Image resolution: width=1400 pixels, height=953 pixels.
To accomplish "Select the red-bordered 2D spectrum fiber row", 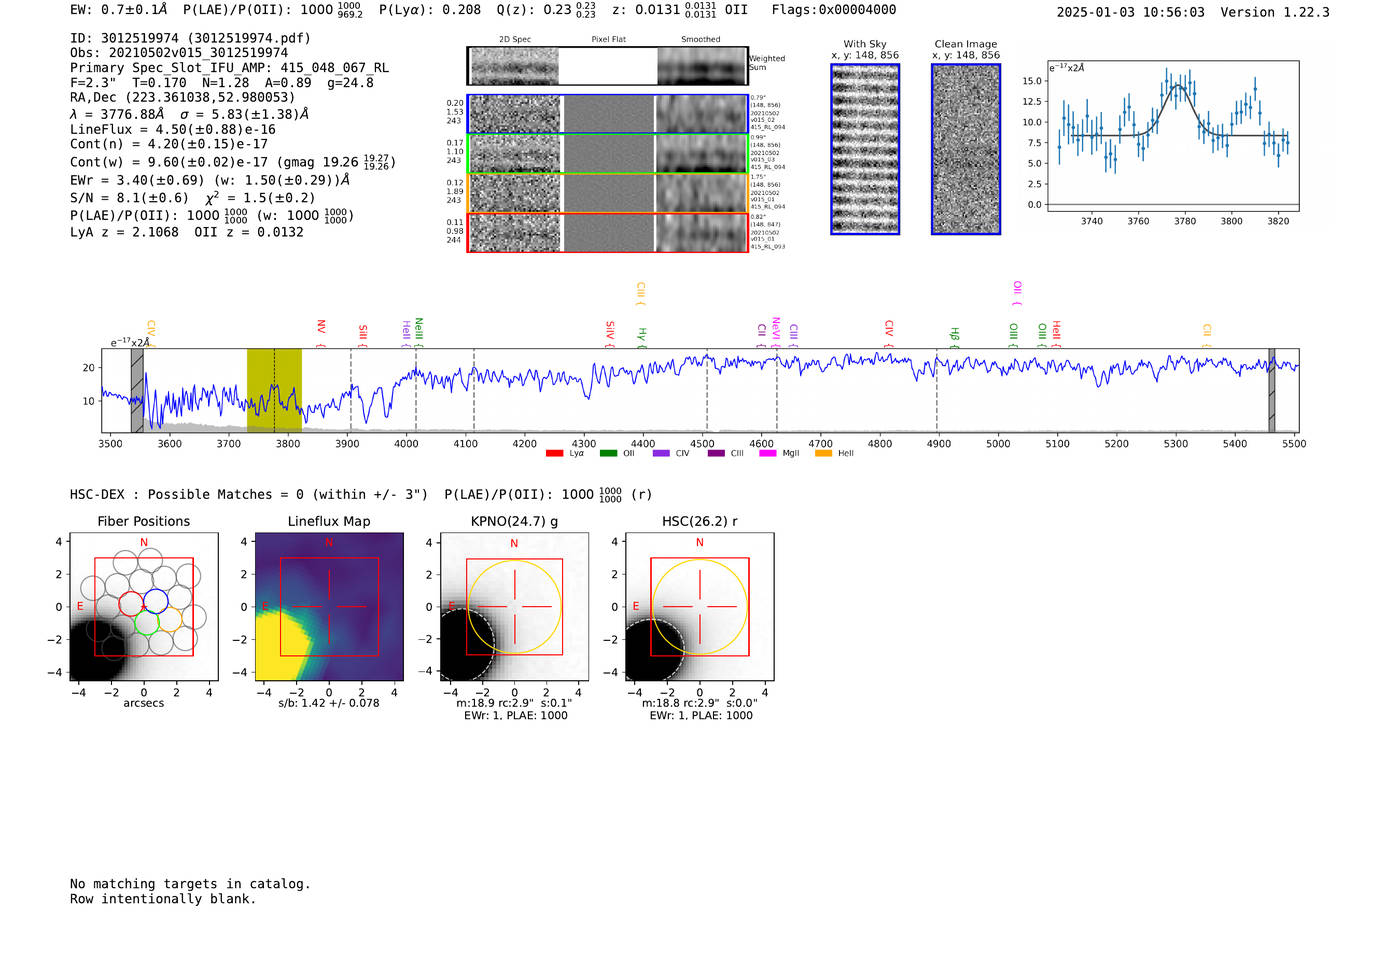I will 608,233.
